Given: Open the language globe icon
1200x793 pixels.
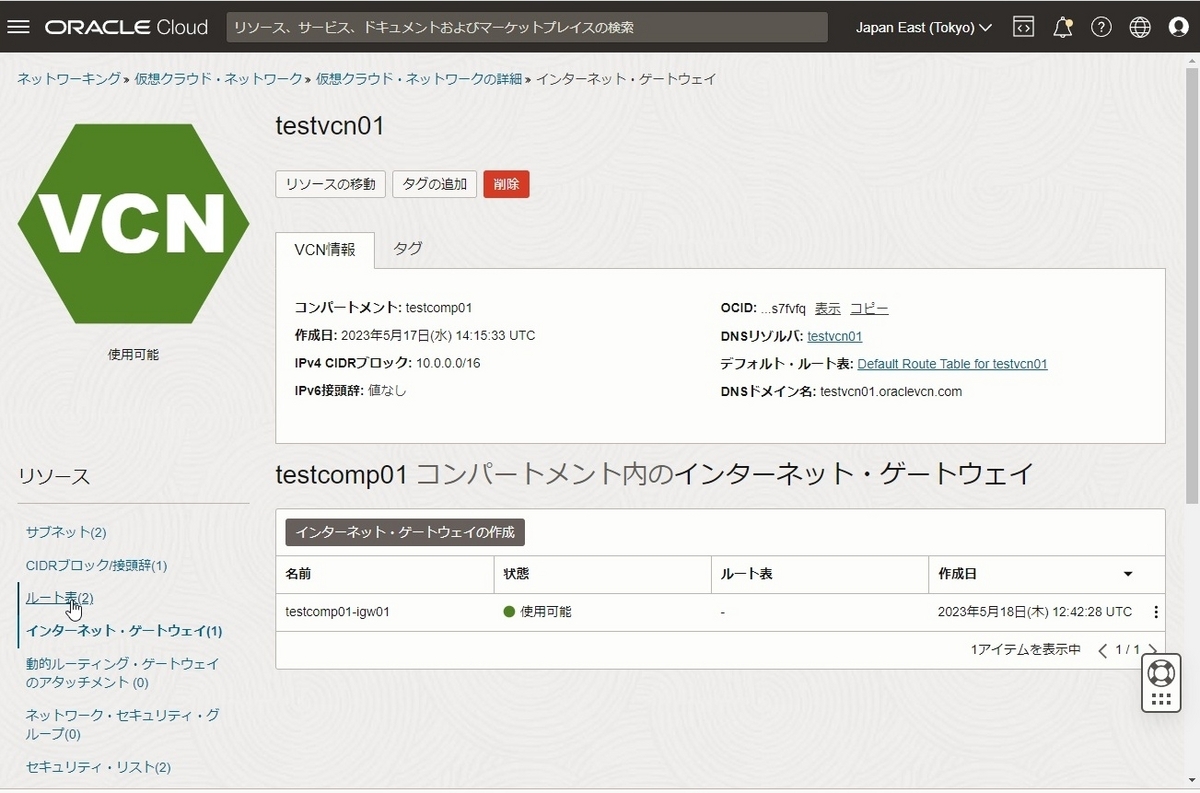Looking at the screenshot, I should tap(1140, 27).
